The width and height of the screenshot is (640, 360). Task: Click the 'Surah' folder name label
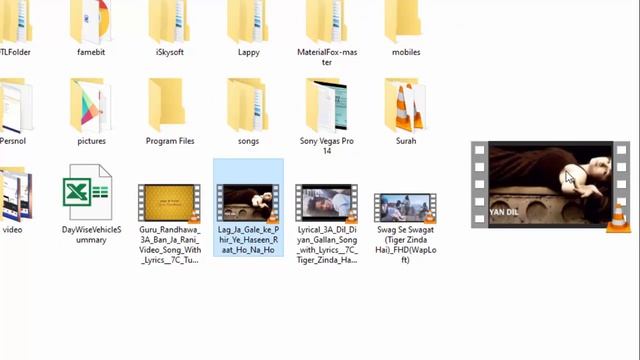point(406,141)
